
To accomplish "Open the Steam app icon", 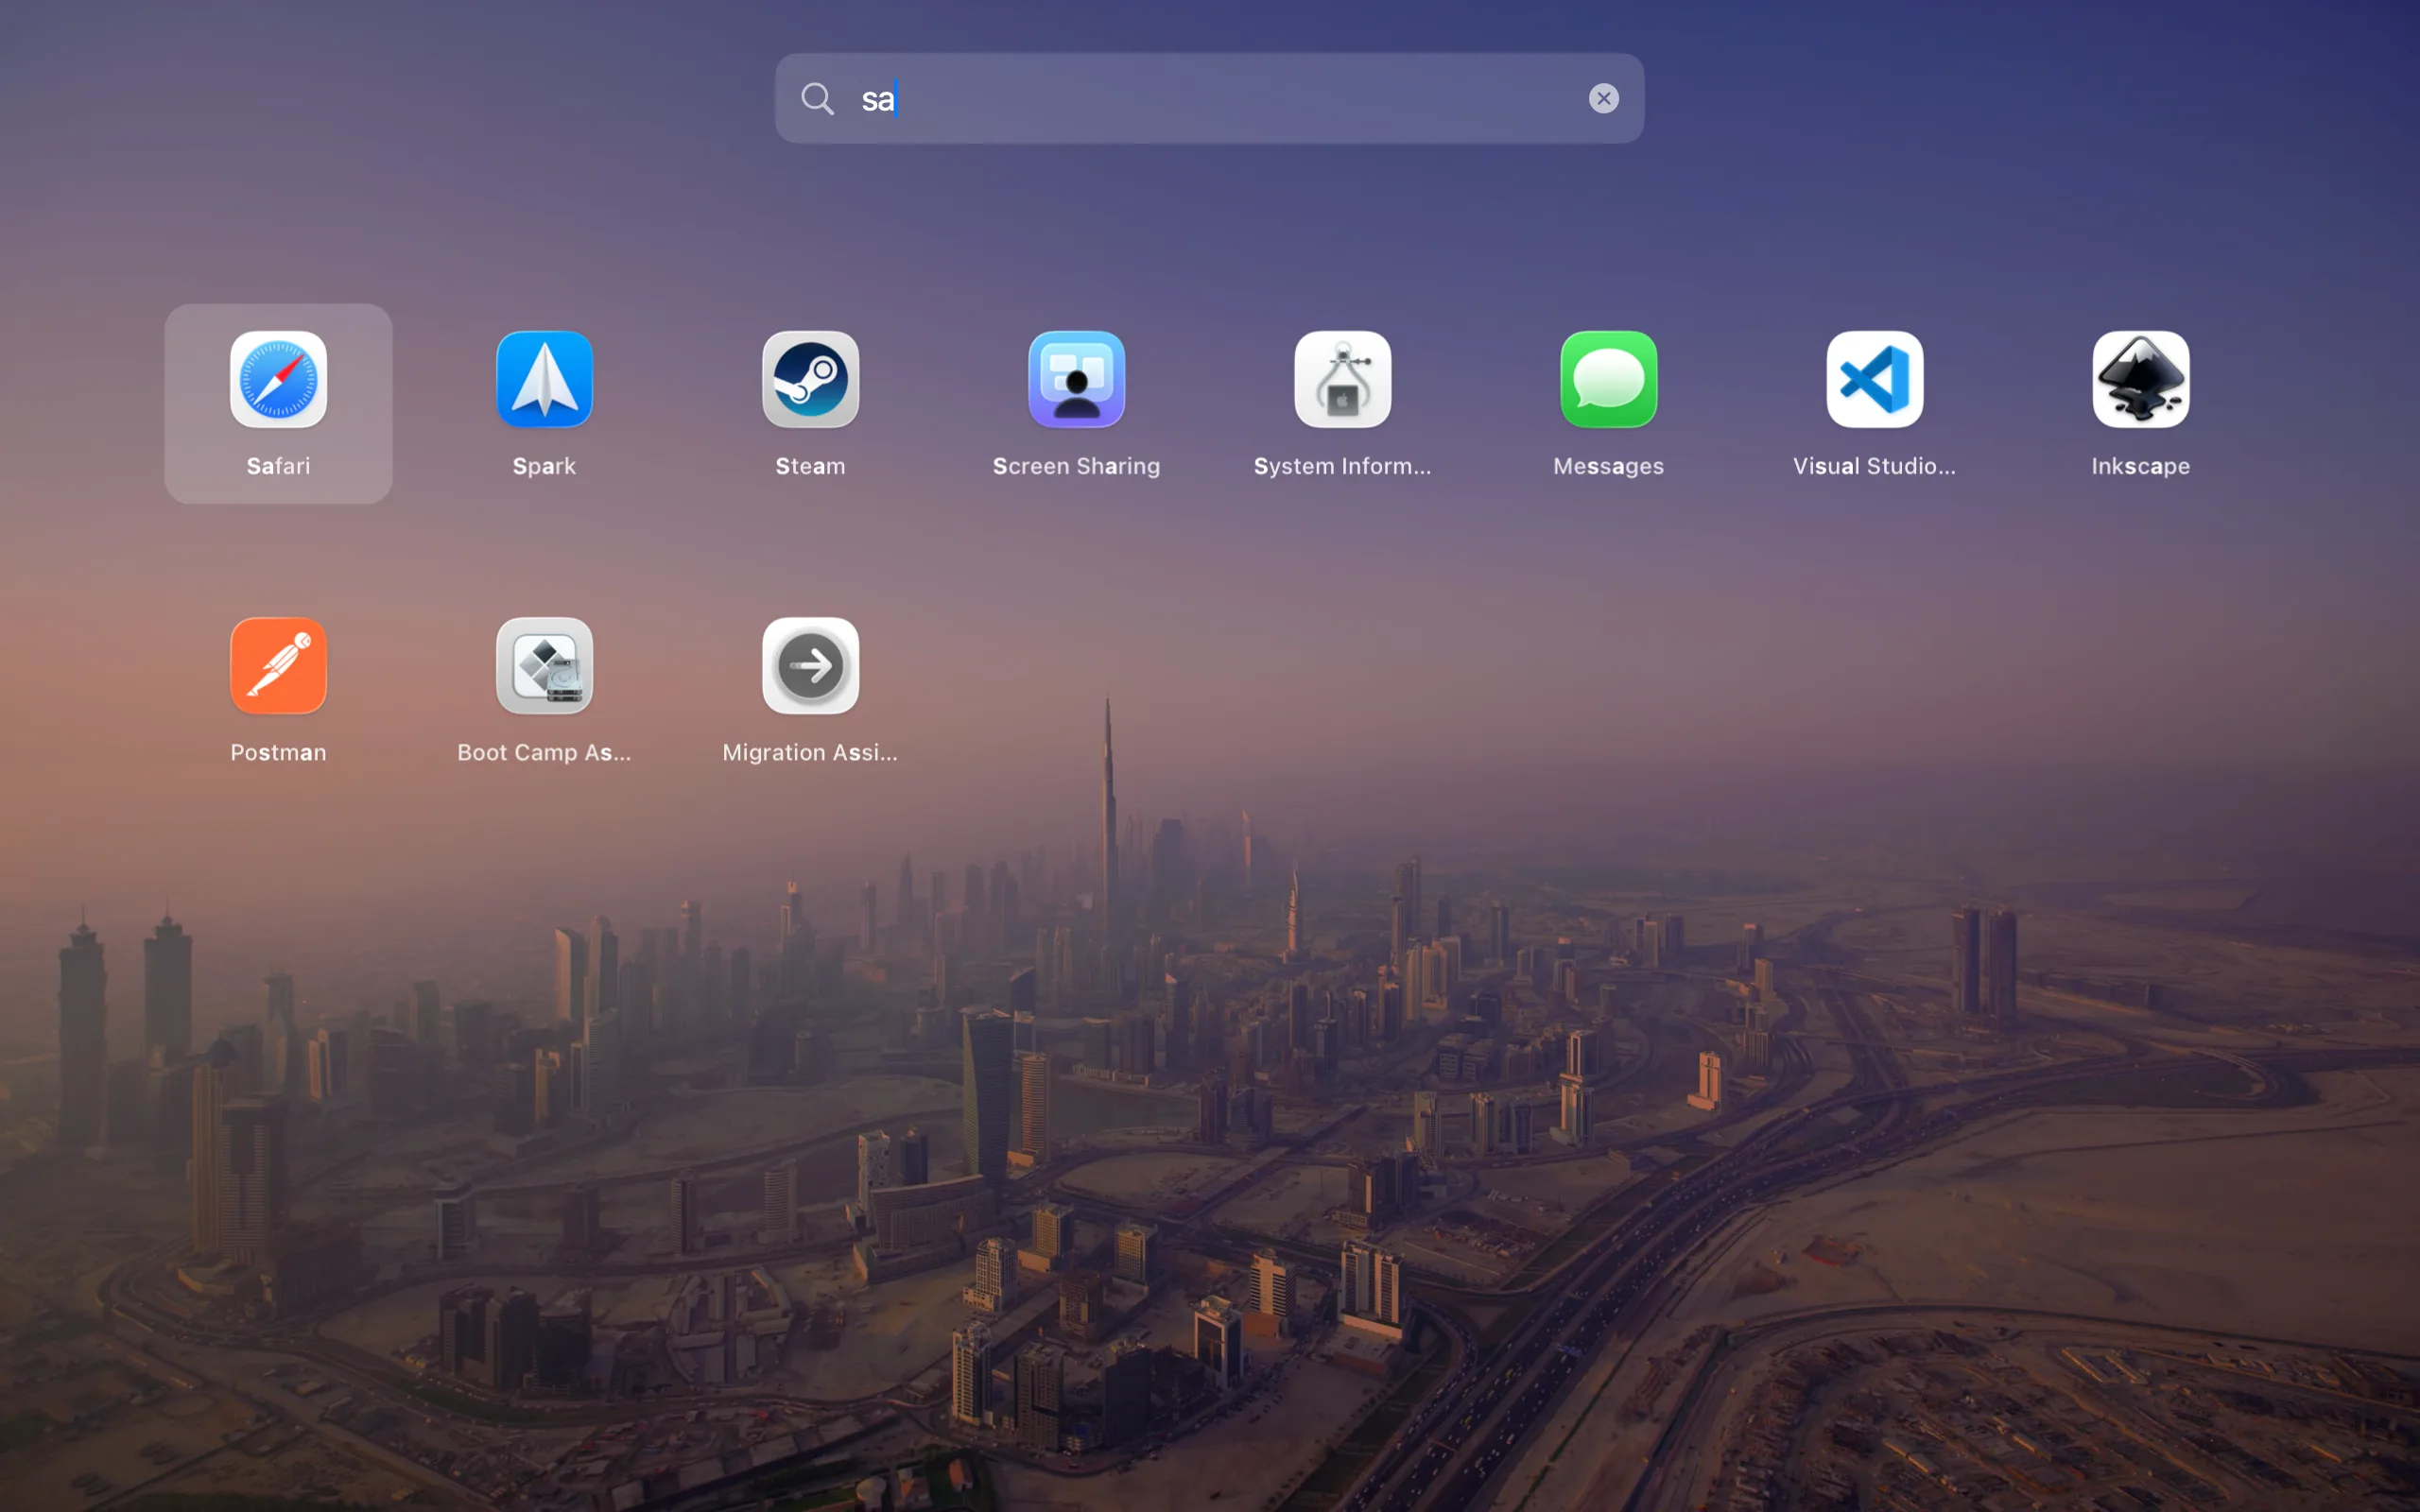I will [x=810, y=380].
